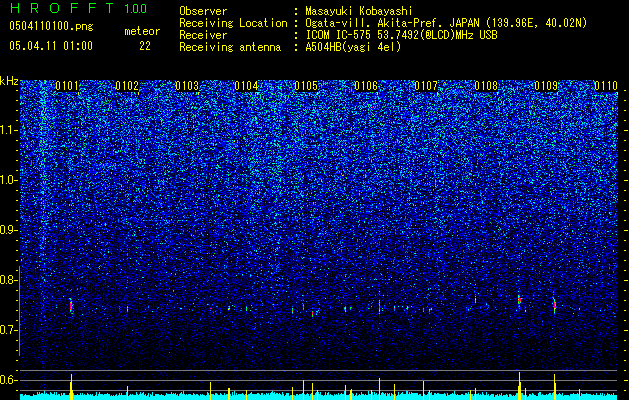
Task: Click the 0104 time marker
Action: click(x=246, y=86)
